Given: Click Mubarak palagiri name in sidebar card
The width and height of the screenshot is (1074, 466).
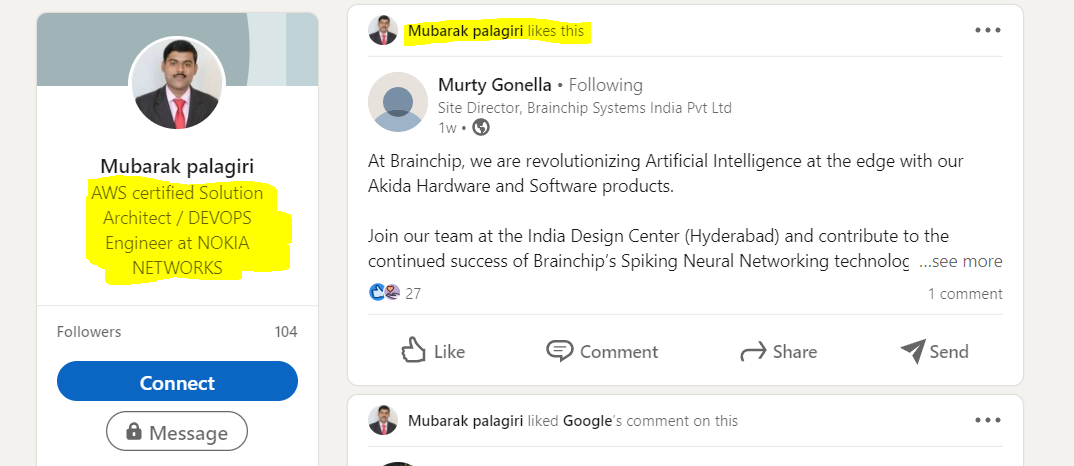Looking at the screenshot, I should (177, 165).
